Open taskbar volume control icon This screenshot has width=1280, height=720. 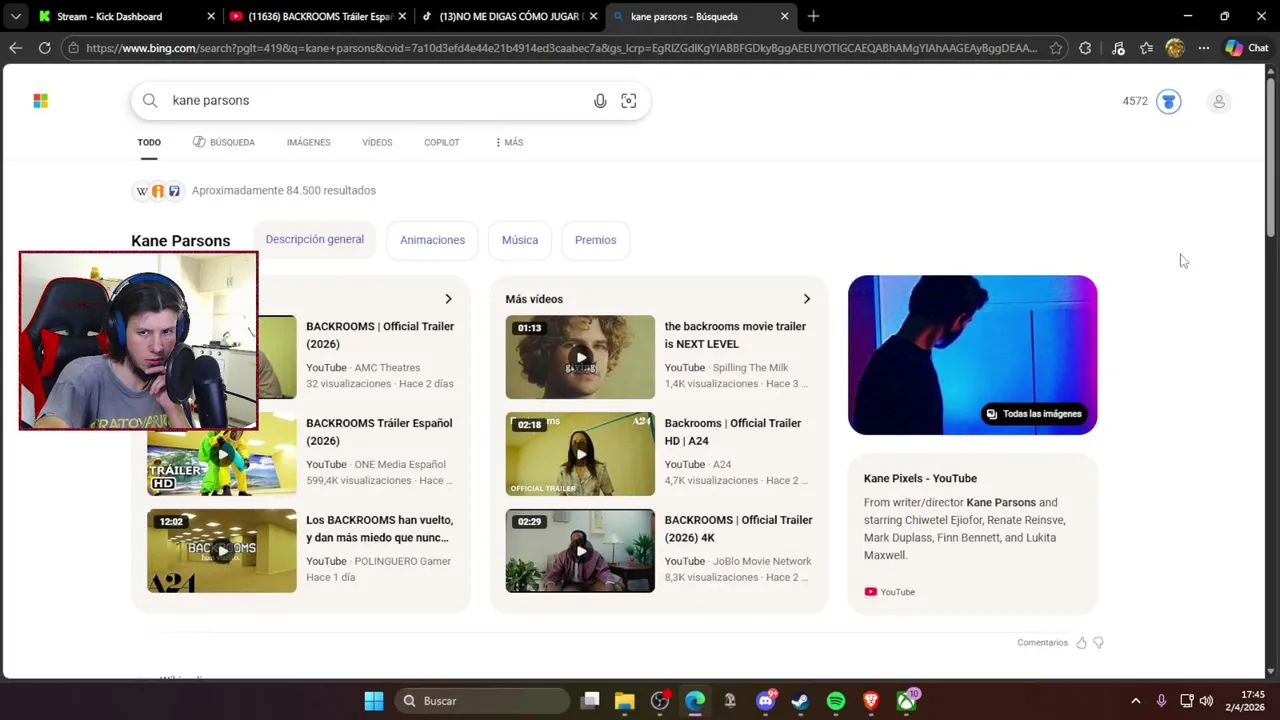(x=1206, y=701)
